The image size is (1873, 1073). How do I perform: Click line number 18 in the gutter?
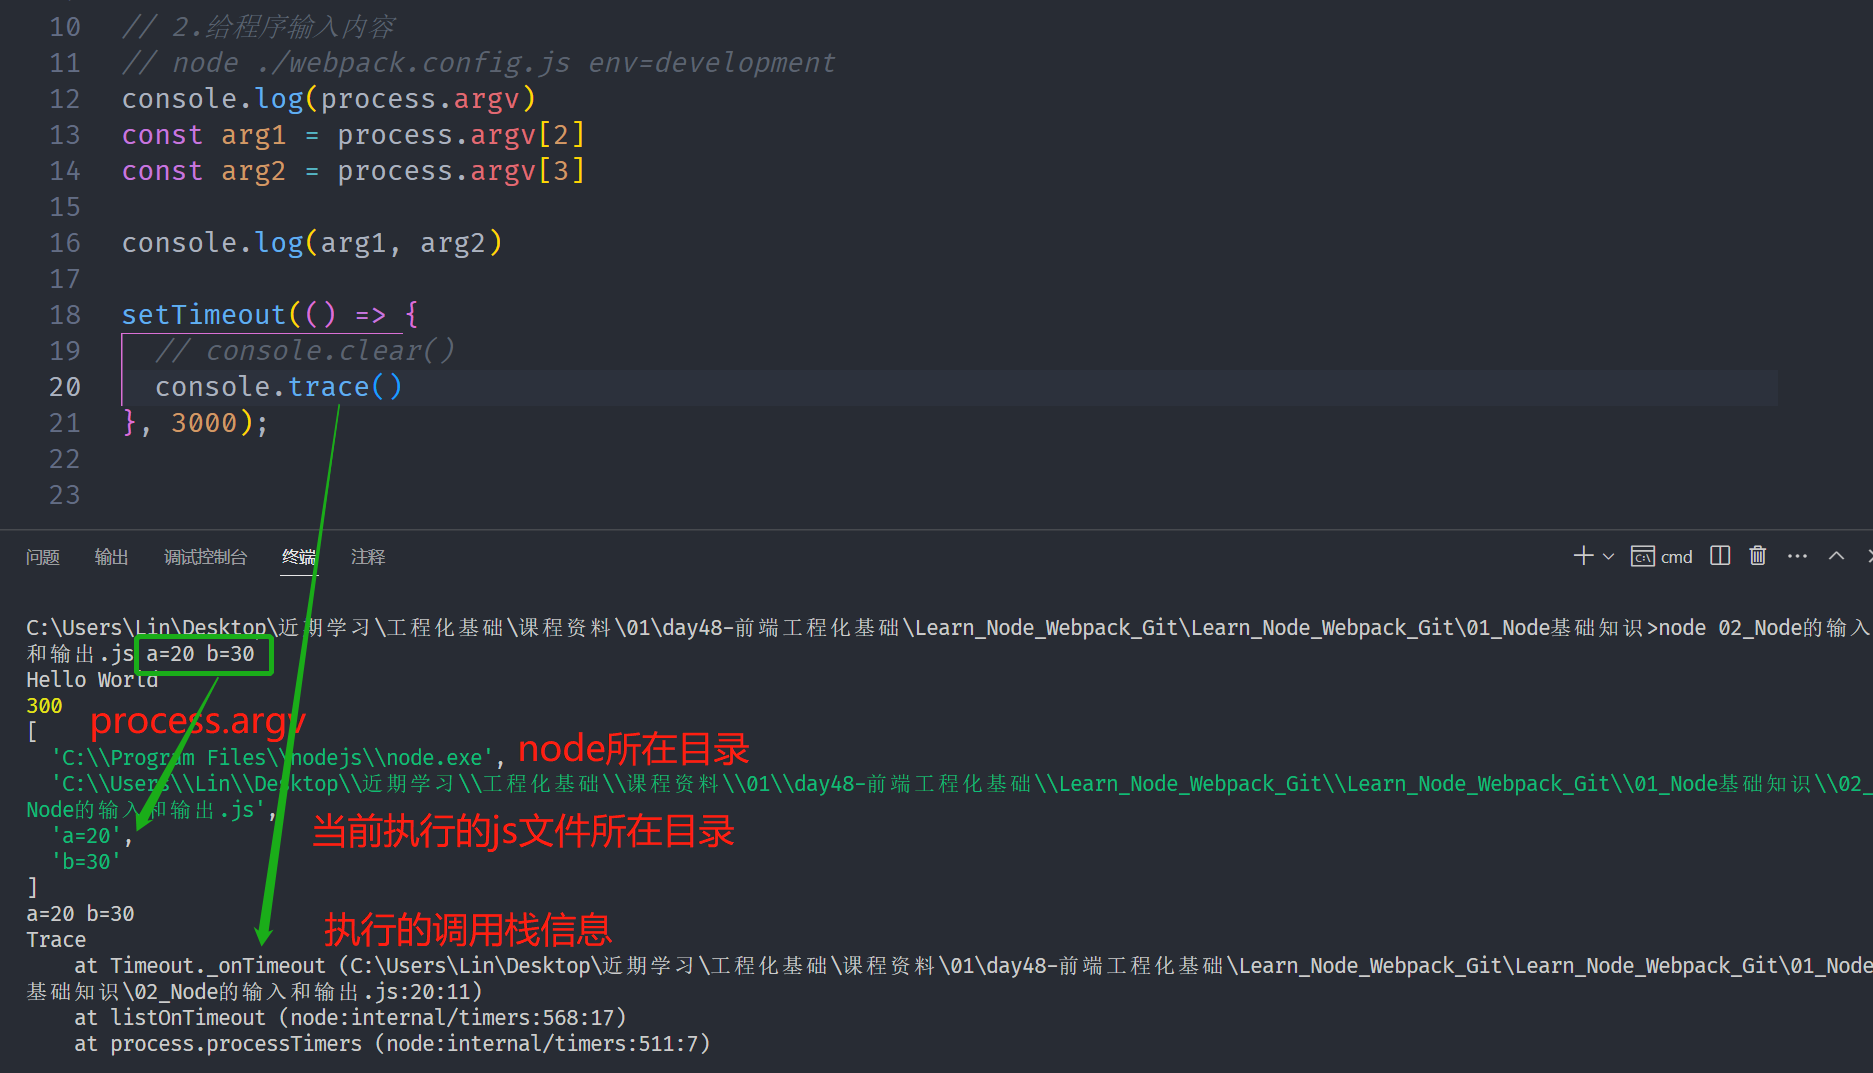tap(64, 315)
